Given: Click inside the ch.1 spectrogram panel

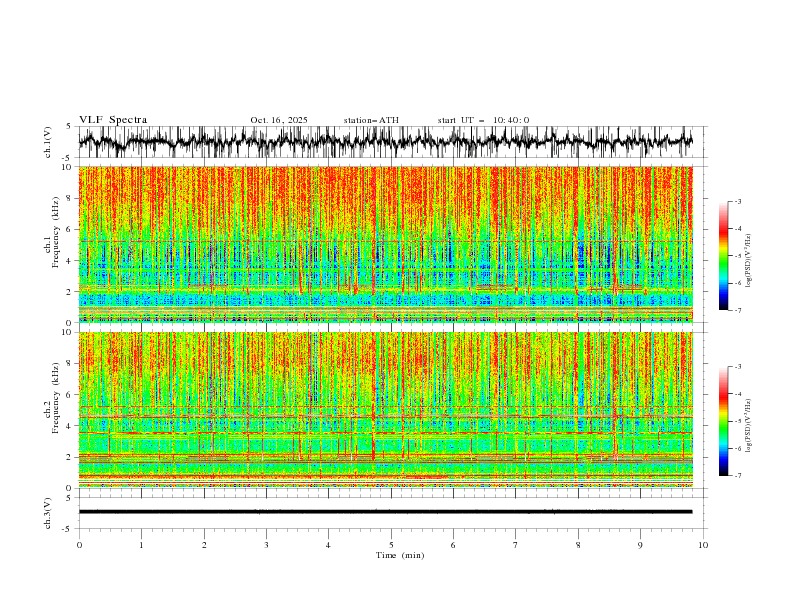Looking at the screenshot, I should (x=385, y=244).
